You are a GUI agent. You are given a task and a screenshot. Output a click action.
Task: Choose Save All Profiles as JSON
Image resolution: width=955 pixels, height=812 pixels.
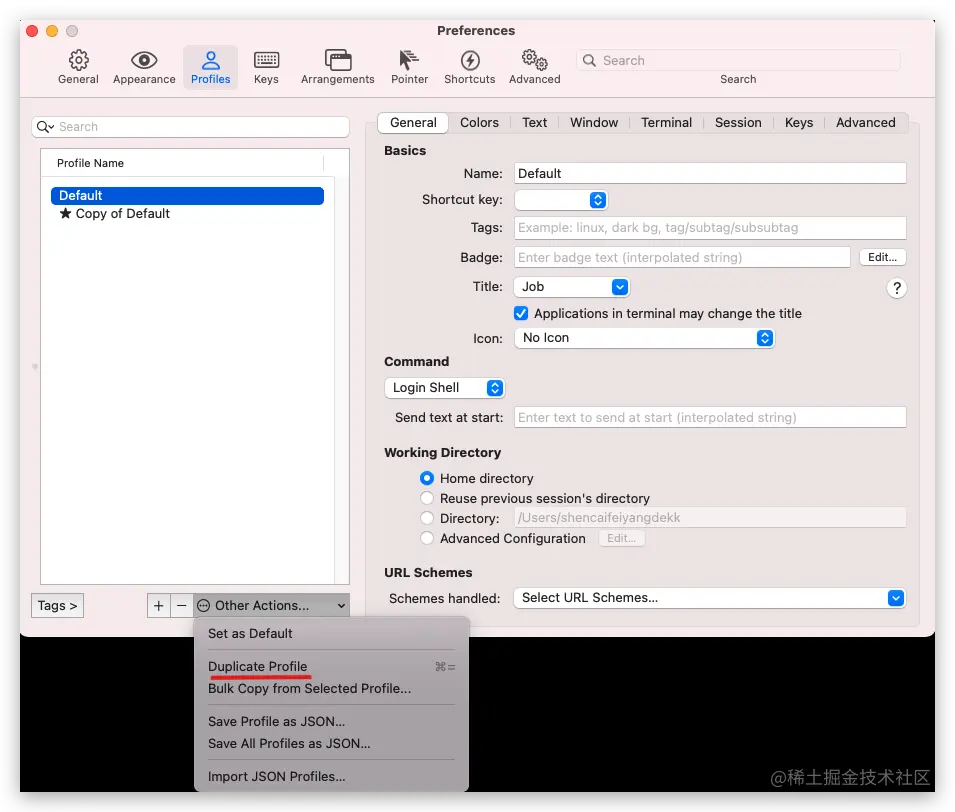tap(331, 743)
